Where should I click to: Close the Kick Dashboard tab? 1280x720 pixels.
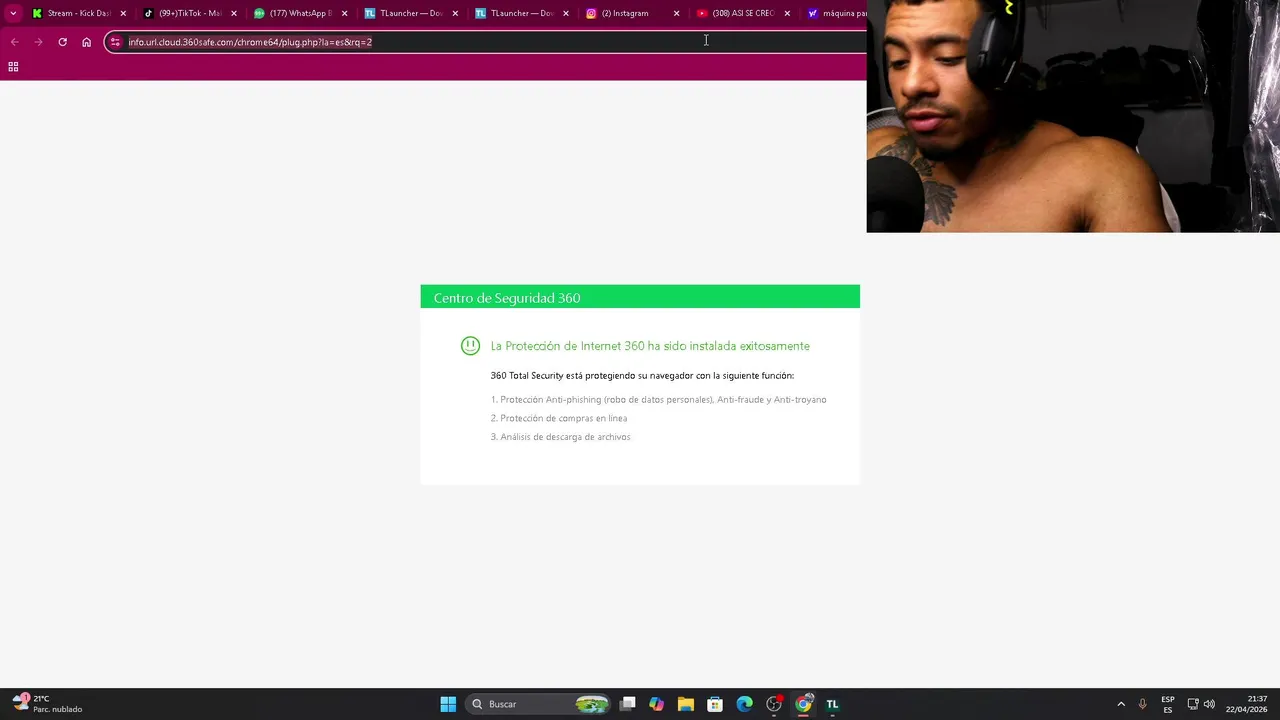pos(124,13)
